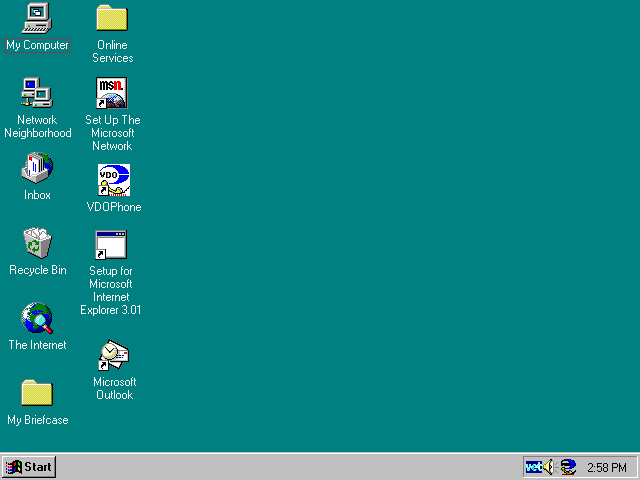This screenshot has height=480, width=640.
Task: Click the VDOPhone tray icon beside clock
Action: pos(568,467)
